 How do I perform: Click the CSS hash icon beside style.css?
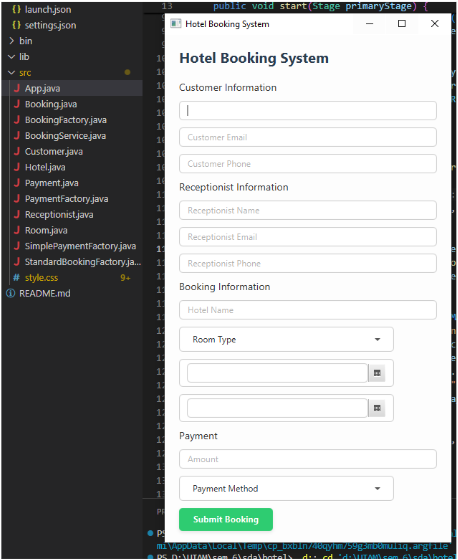tap(16, 278)
